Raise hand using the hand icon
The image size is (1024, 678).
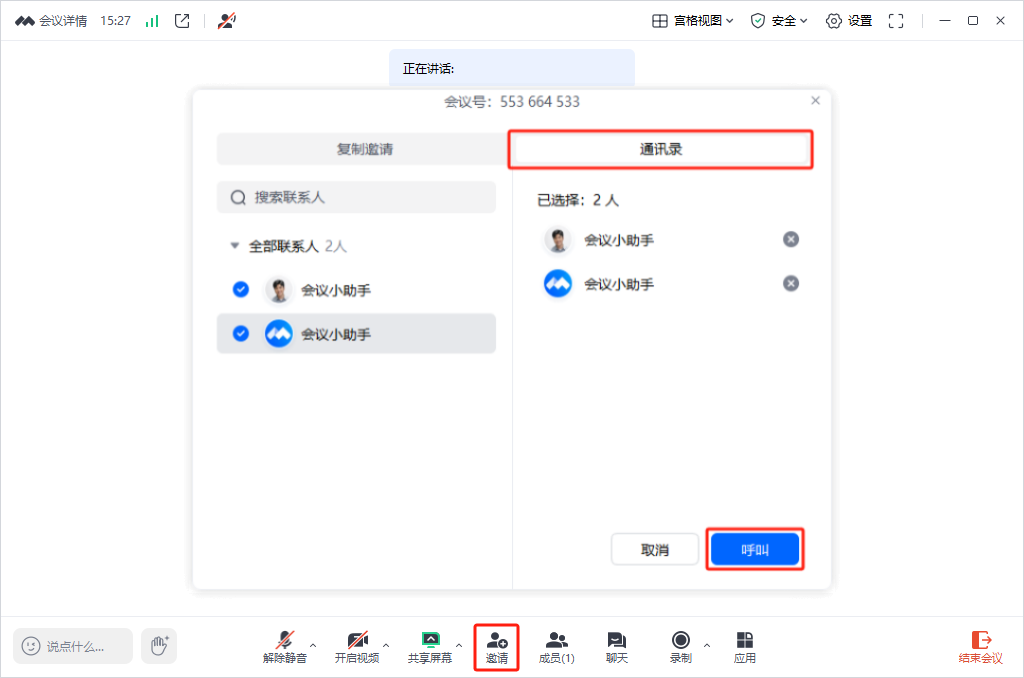coord(159,646)
